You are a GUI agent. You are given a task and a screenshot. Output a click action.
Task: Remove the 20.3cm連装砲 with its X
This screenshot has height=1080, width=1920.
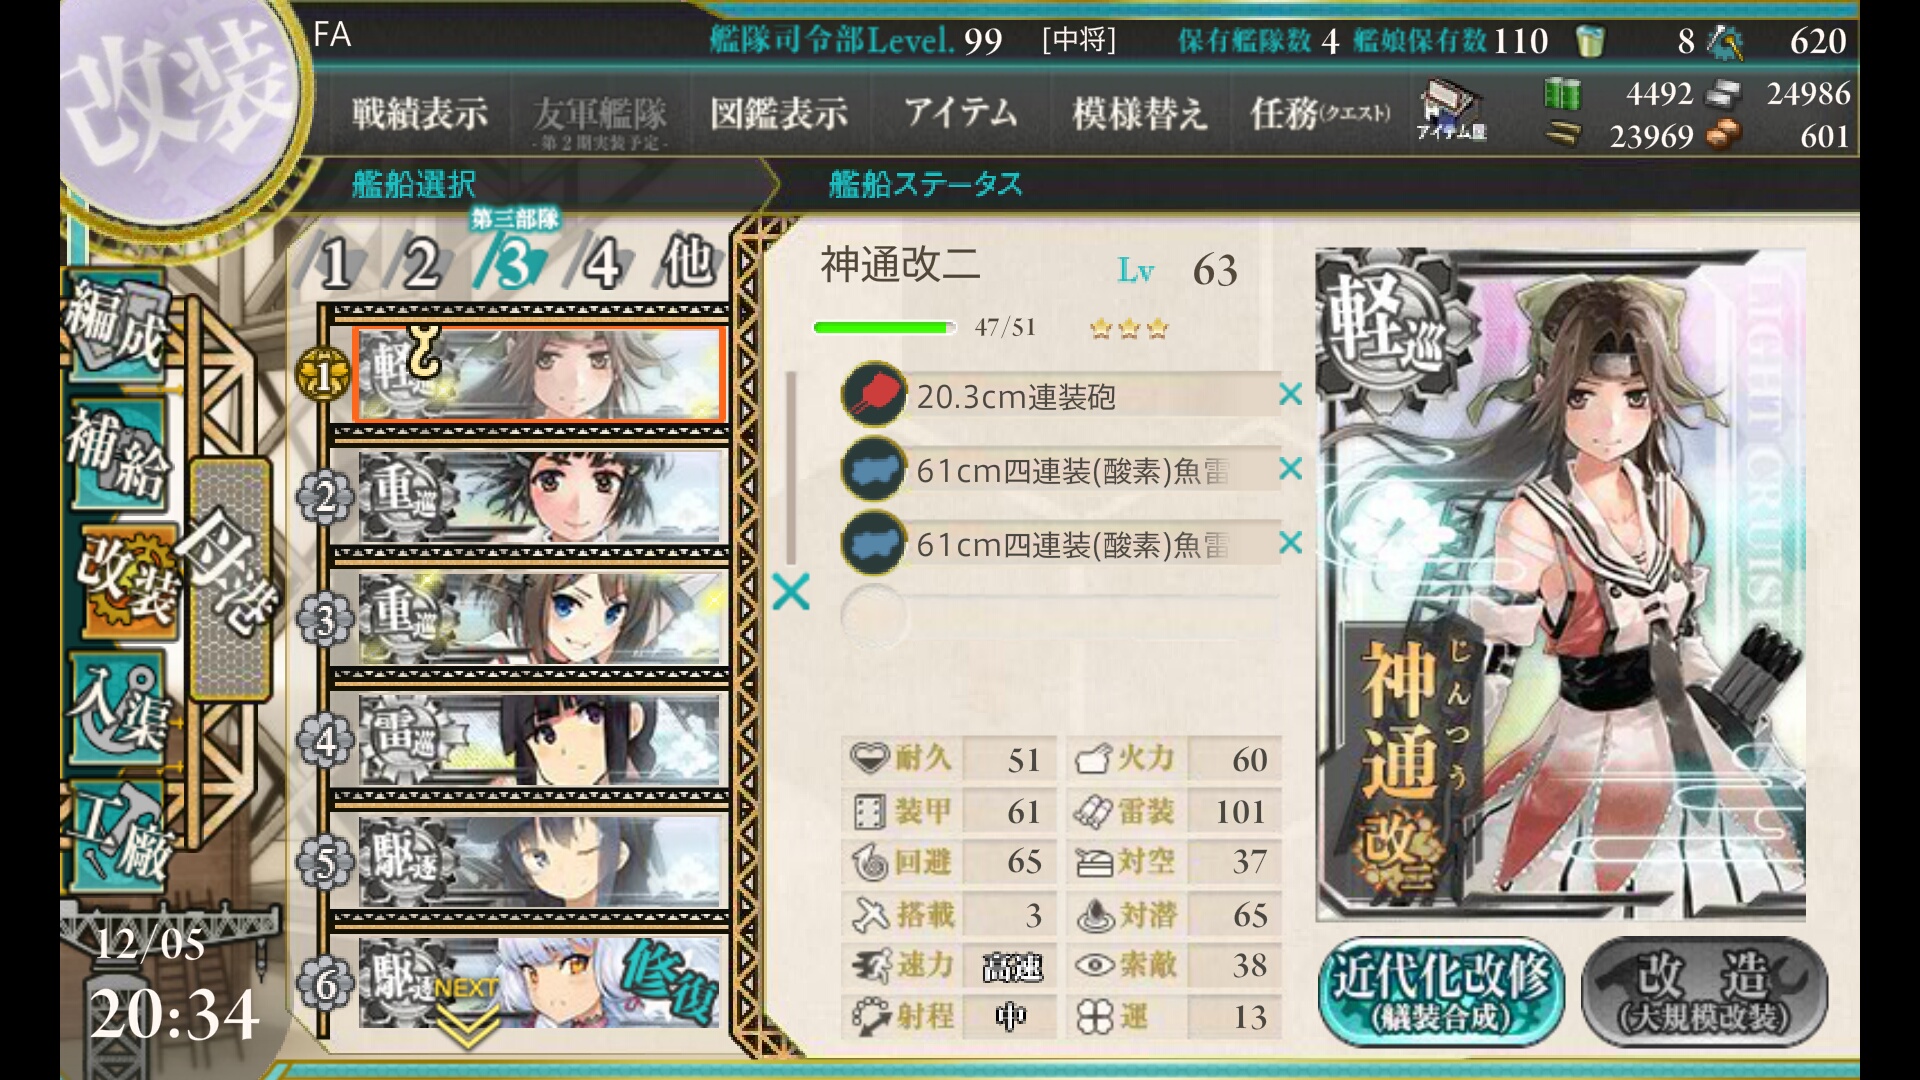pyautogui.click(x=1290, y=395)
